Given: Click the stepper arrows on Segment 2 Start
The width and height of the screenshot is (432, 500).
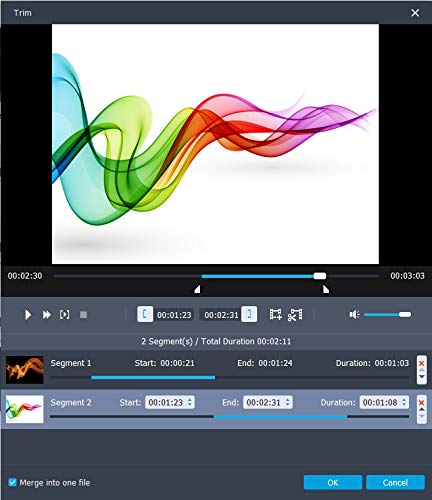Looking at the screenshot, I should click(190, 403).
